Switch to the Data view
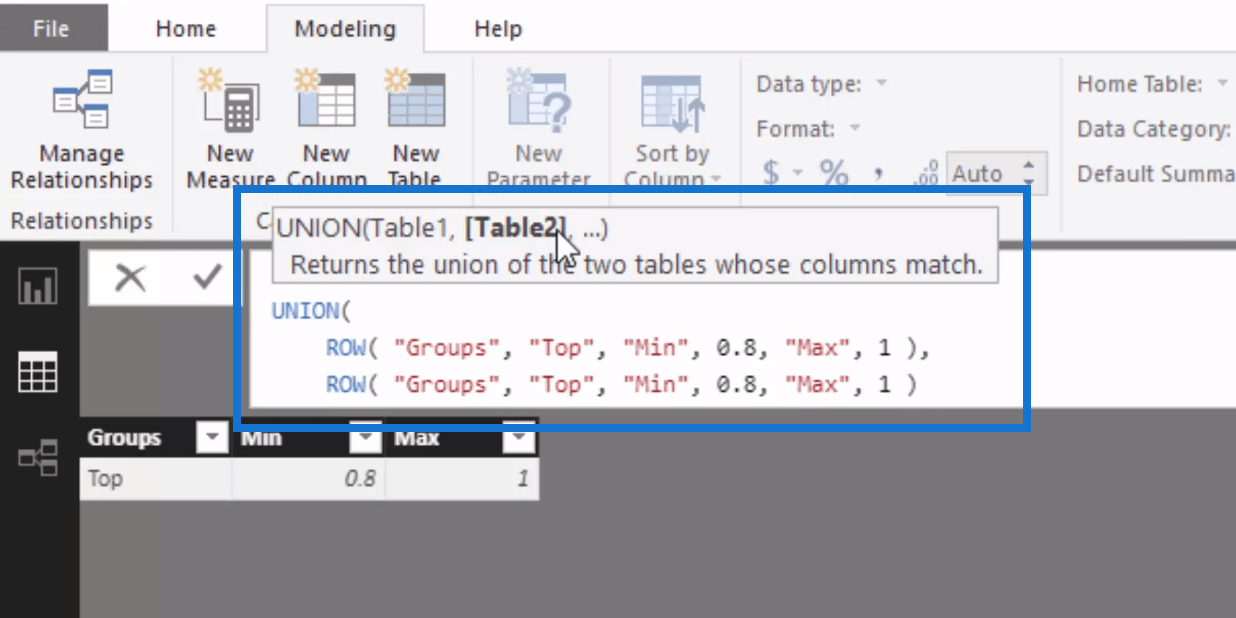This screenshot has width=1236, height=618. (38, 373)
